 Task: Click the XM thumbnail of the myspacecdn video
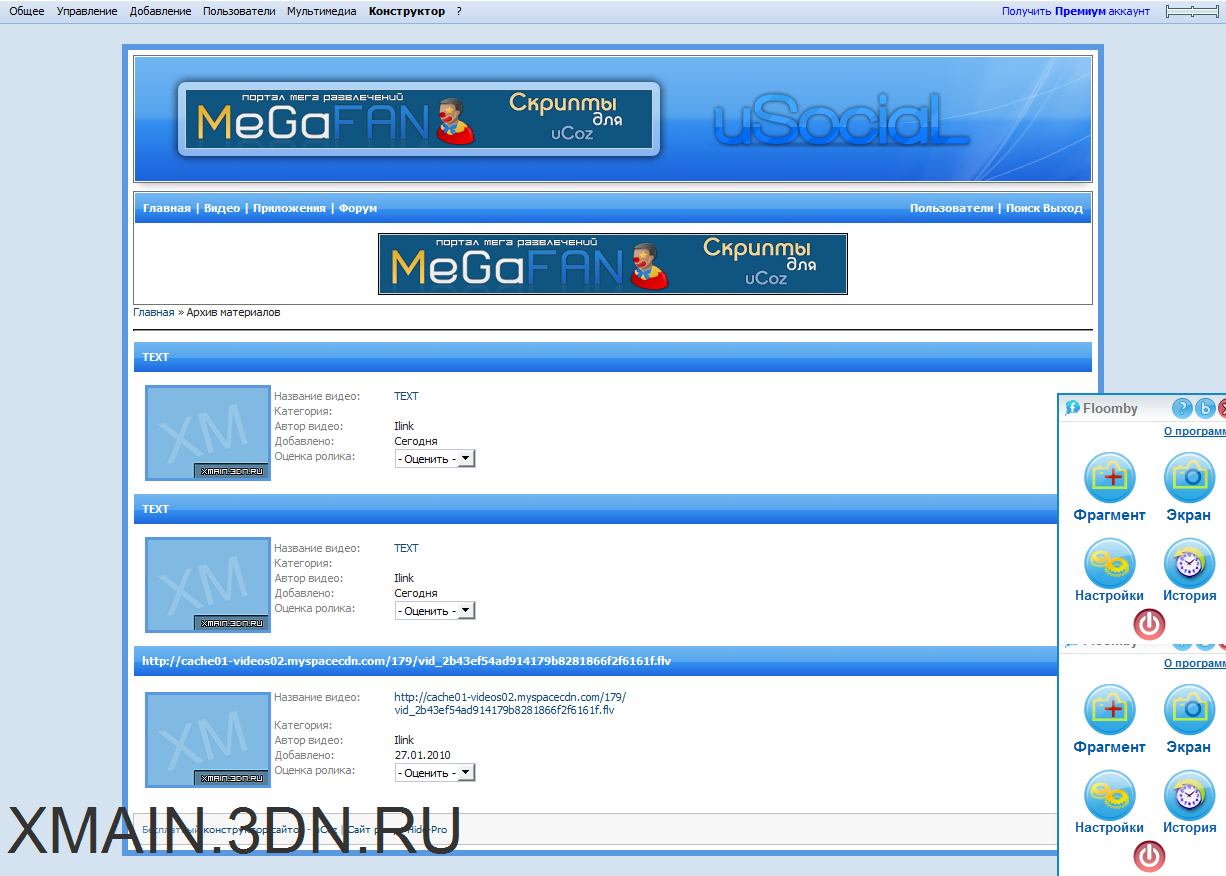[208, 739]
